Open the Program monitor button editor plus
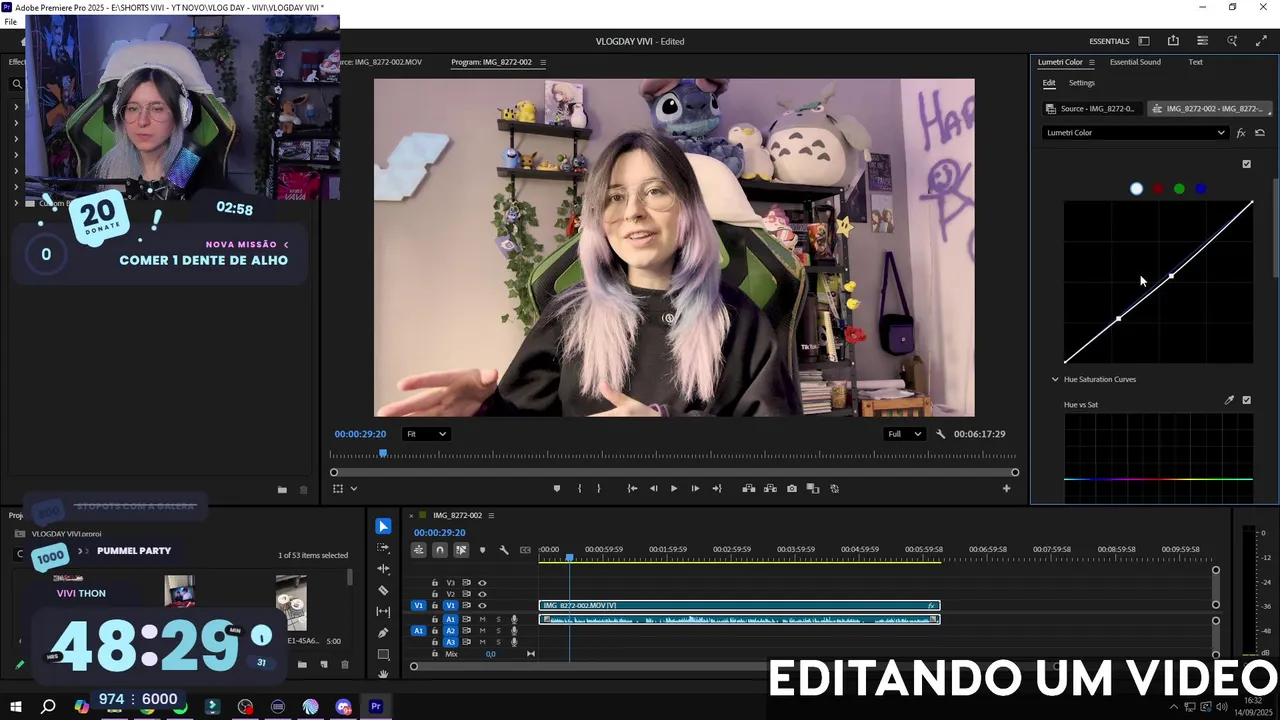This screenshot has width=1280, height=720. (x=1006, y=489)
